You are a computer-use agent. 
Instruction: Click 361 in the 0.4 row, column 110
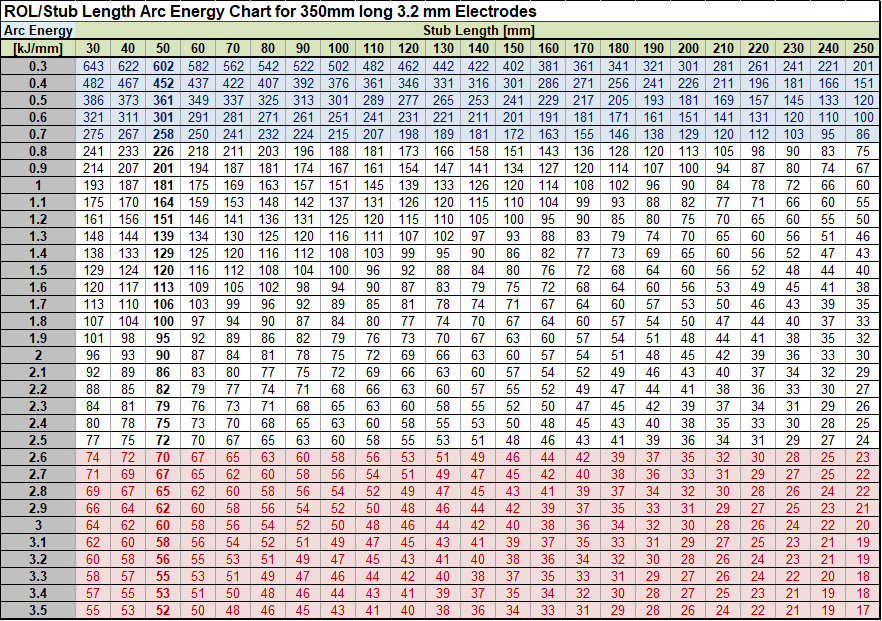click(373, 83)
